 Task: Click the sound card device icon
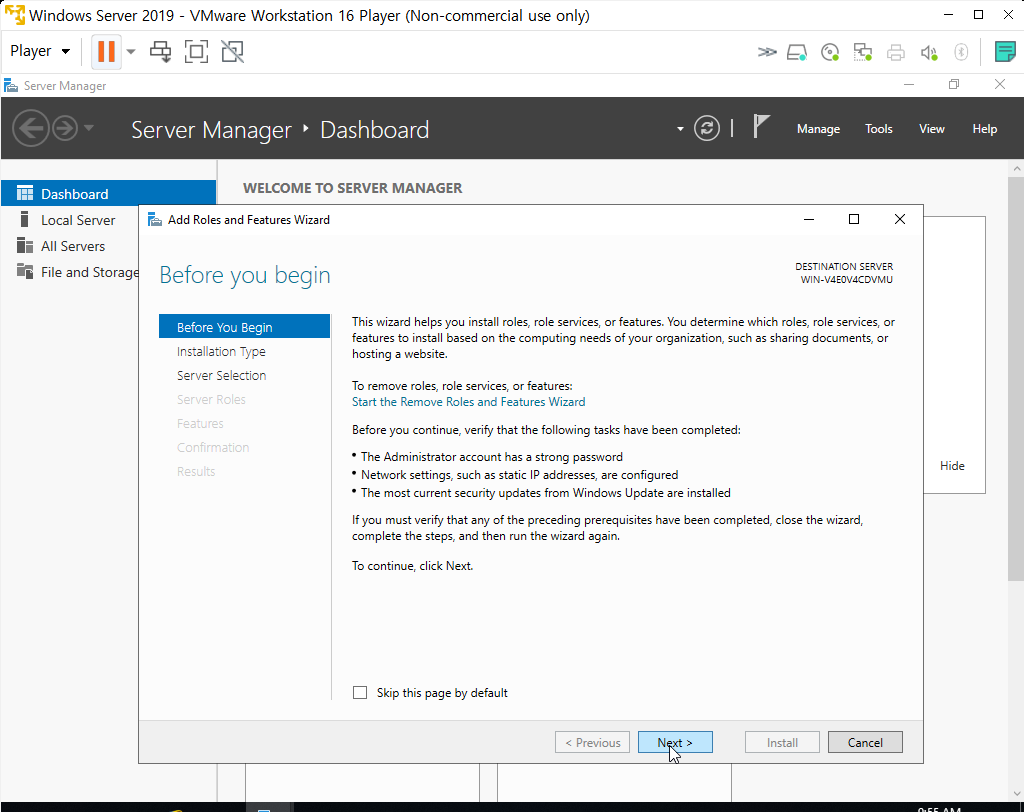click(929, 52)
